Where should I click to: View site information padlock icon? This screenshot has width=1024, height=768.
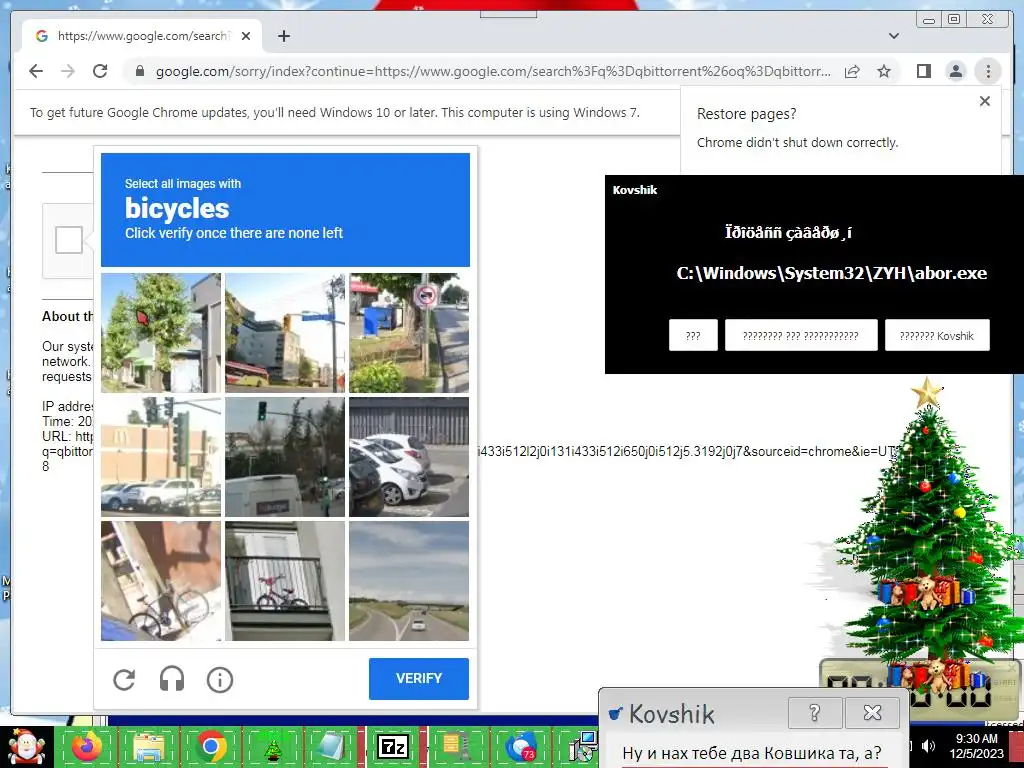[x=139, y=71]
